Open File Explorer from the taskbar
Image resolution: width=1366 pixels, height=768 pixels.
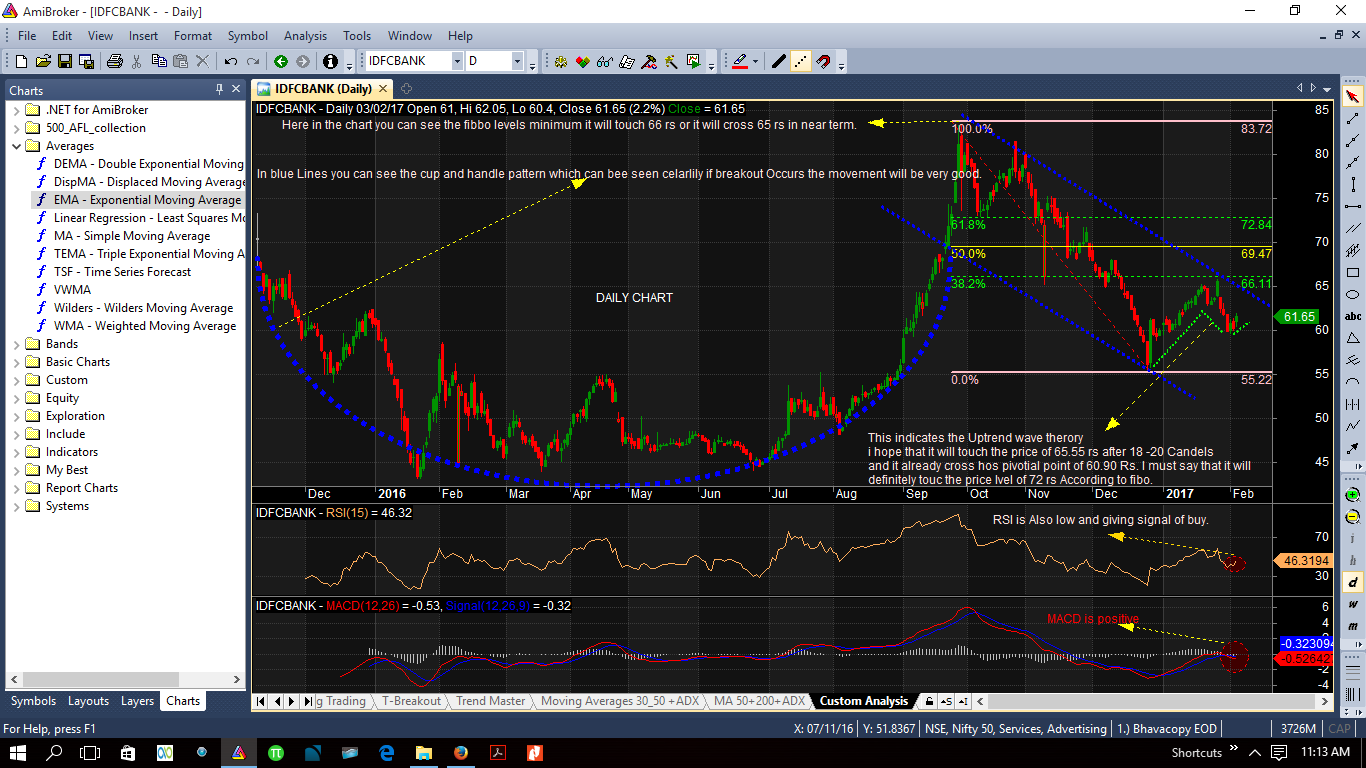click(x=423, y=752)
